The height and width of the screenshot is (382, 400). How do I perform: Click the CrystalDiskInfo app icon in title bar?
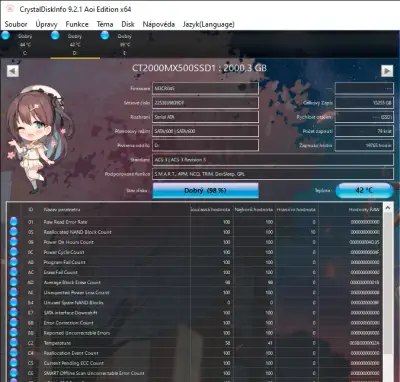(x=10, y=9)
